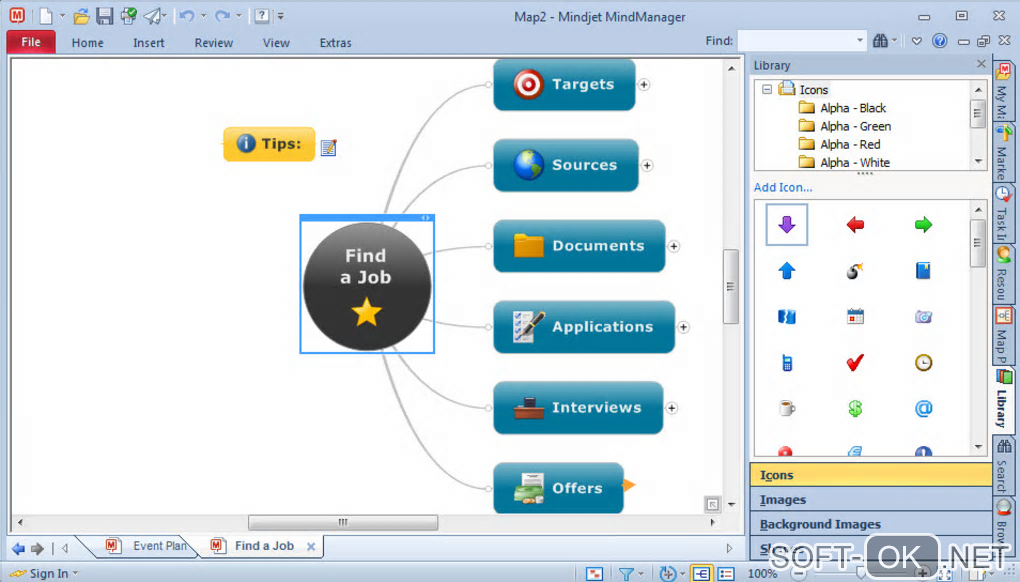Select the bomb icon in the Library
Viewport: 1020px width, 582px height.
coord(855,271)
